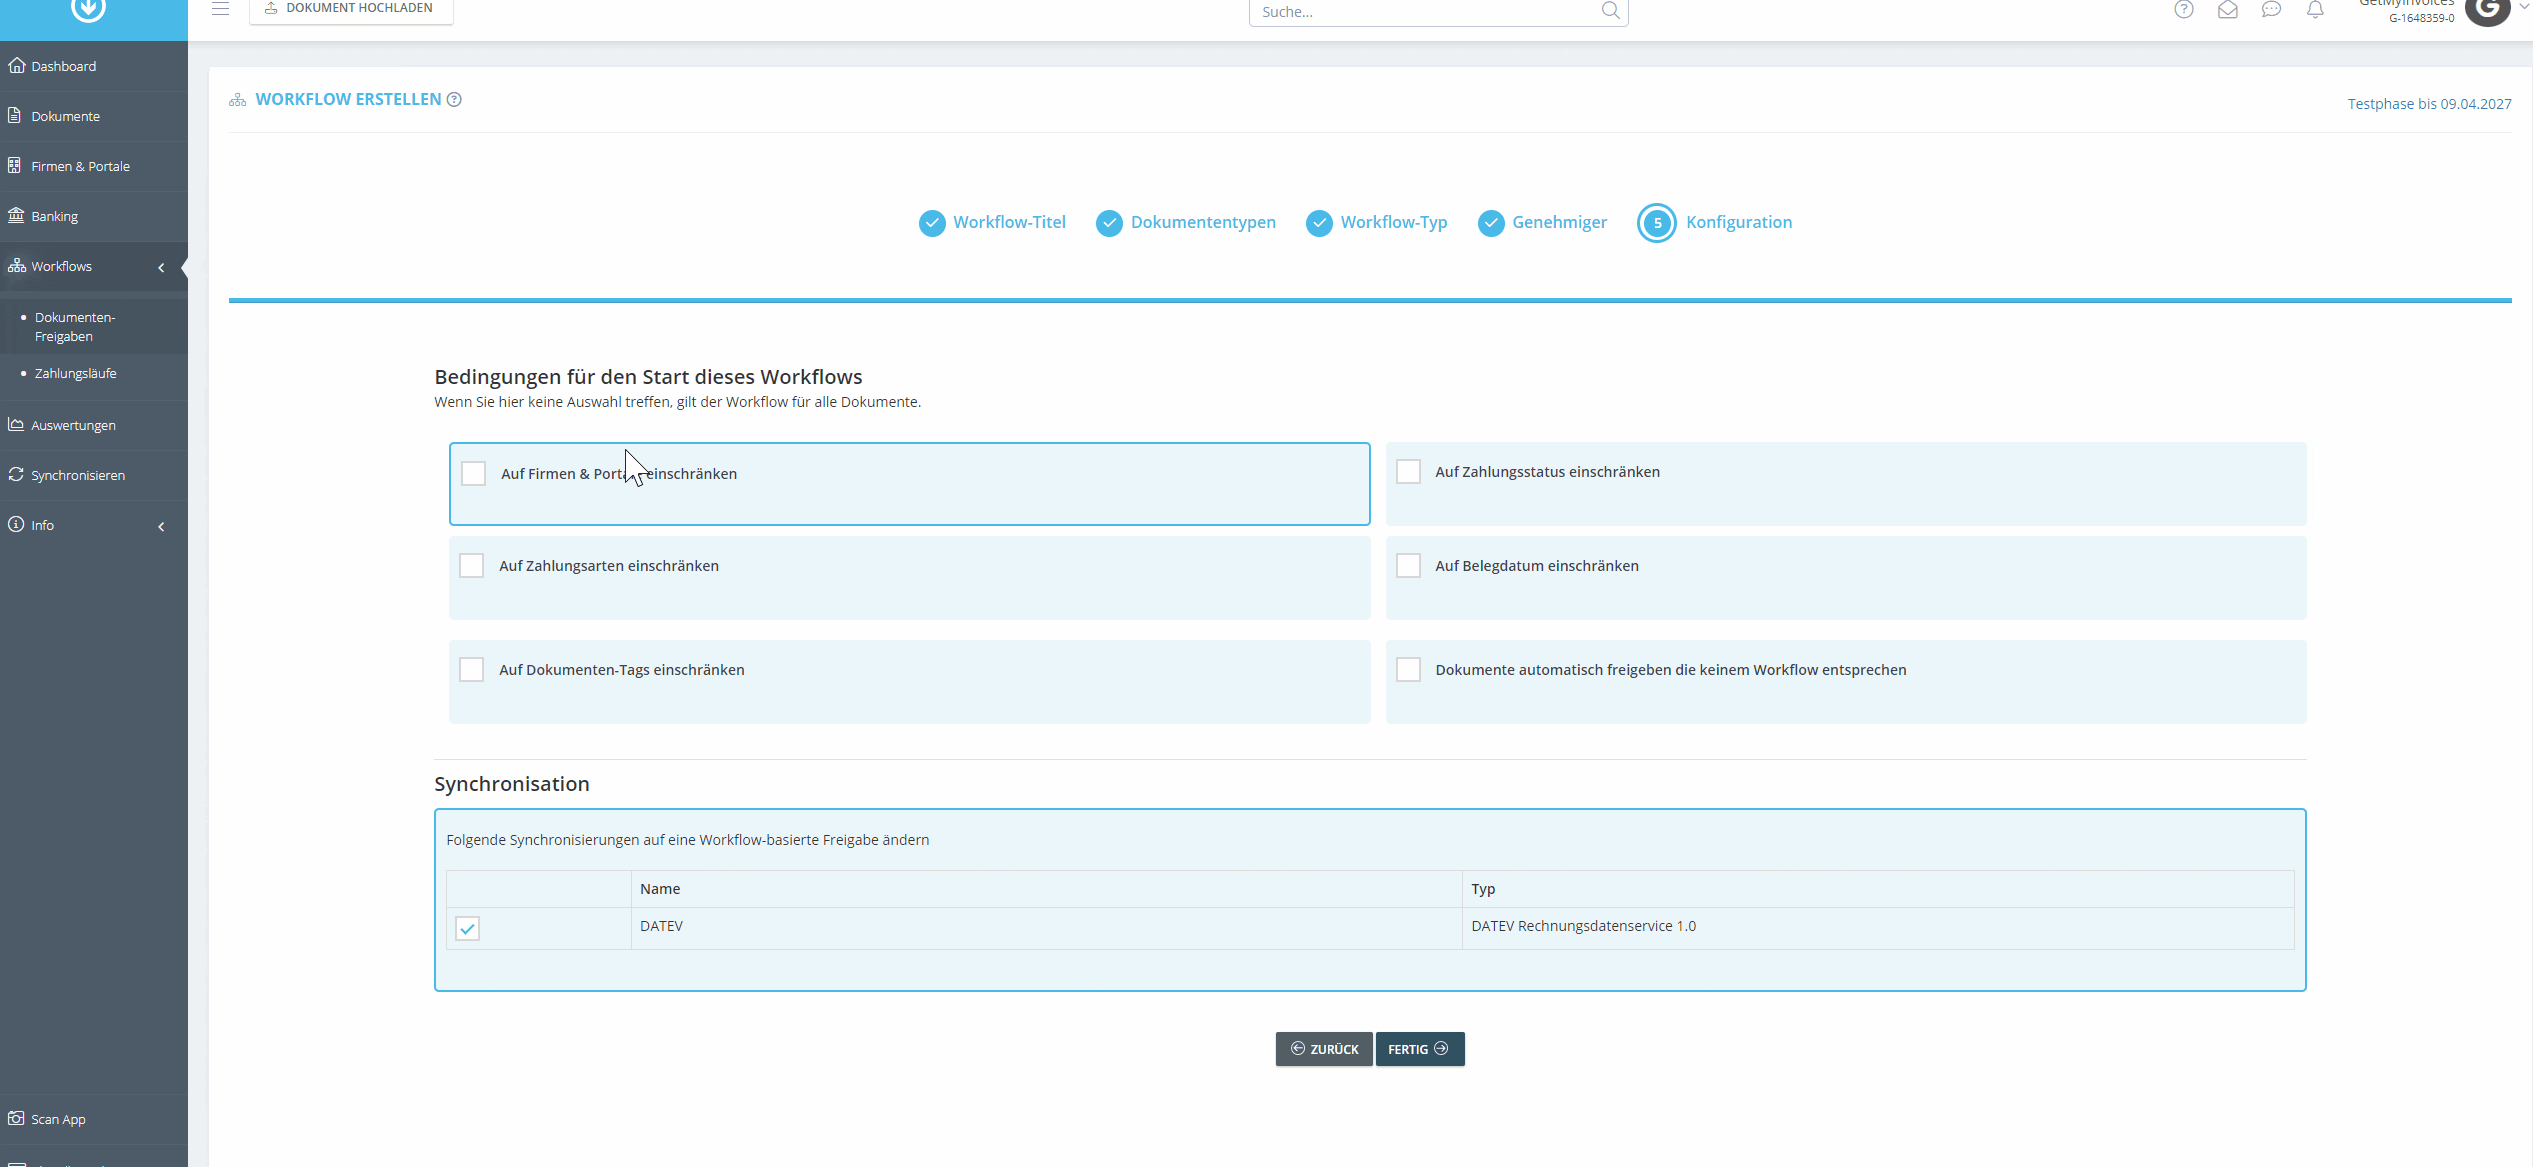The image size is (2533, 1167).
Task: Open the mail envelope icon in header
Action: tap(2228, 10)
